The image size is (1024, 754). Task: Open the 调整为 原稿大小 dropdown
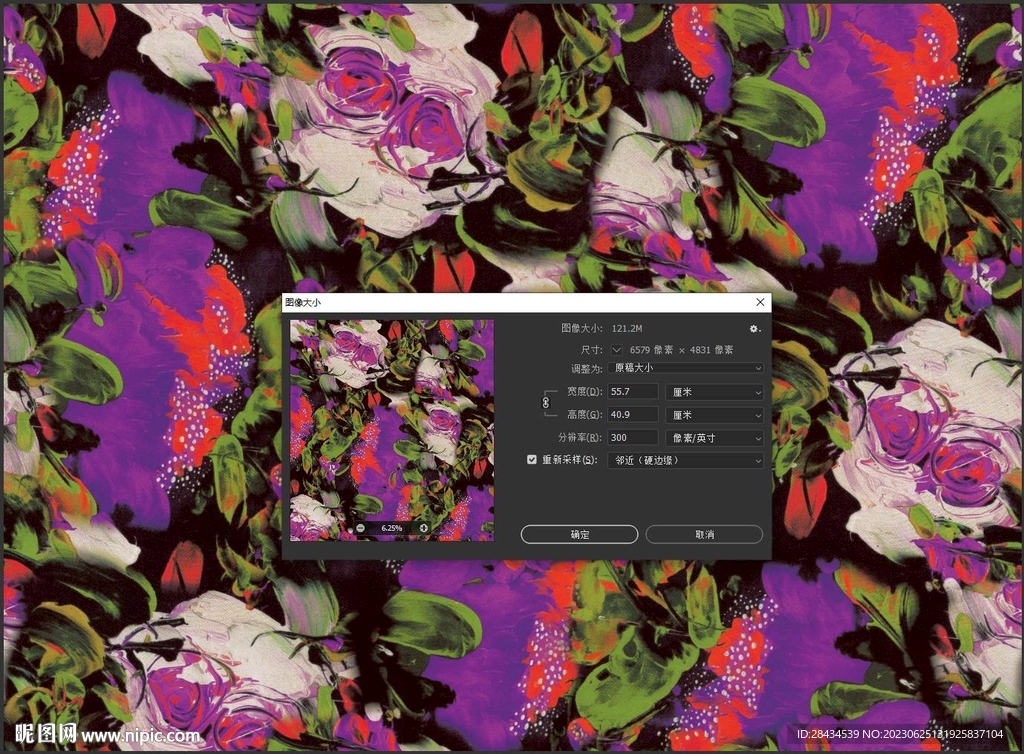tap(686, 368)
